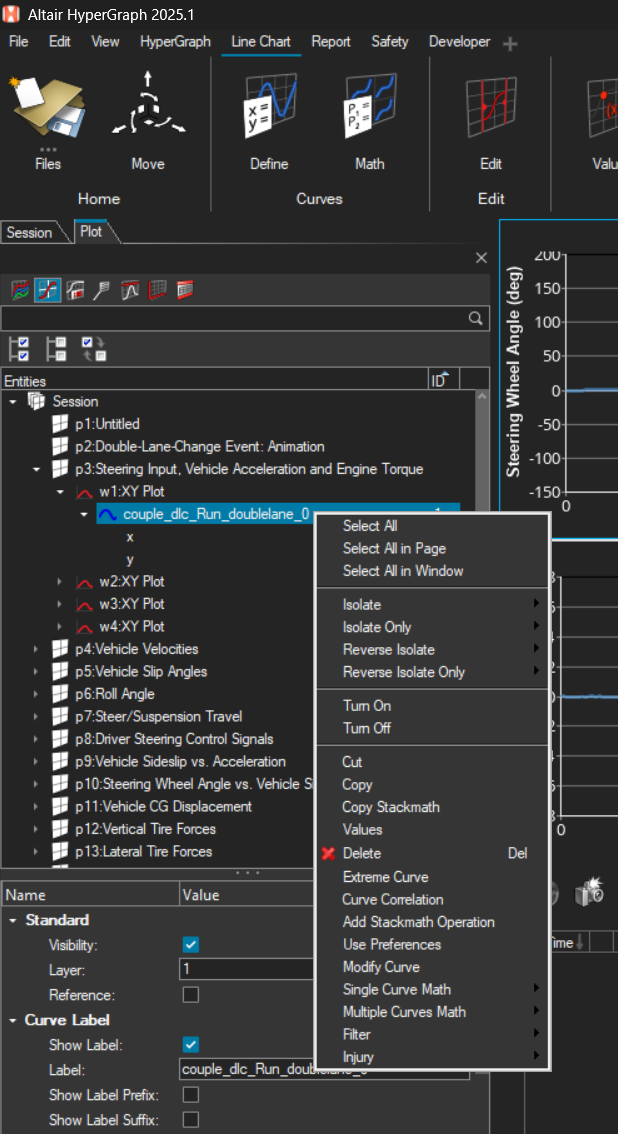Click the Layer value field
Screen dimensions: 618x1134
[x=246, y=970]
